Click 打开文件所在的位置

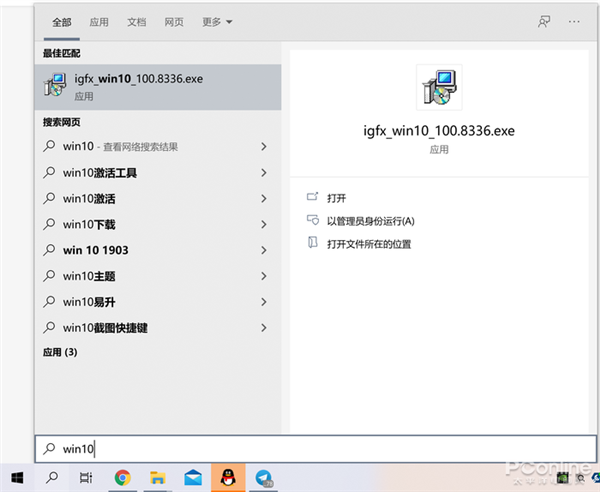368,244
